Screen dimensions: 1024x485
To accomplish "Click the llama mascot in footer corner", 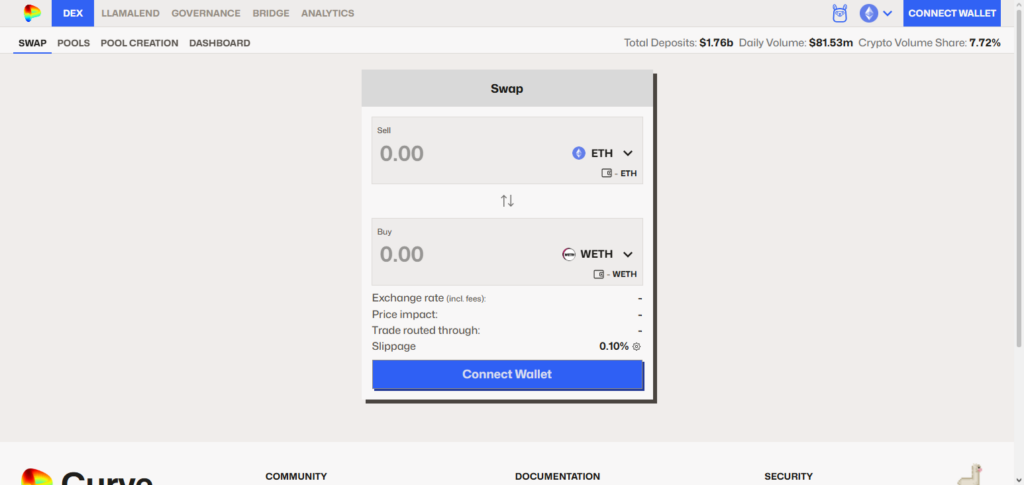I will 969,475.
